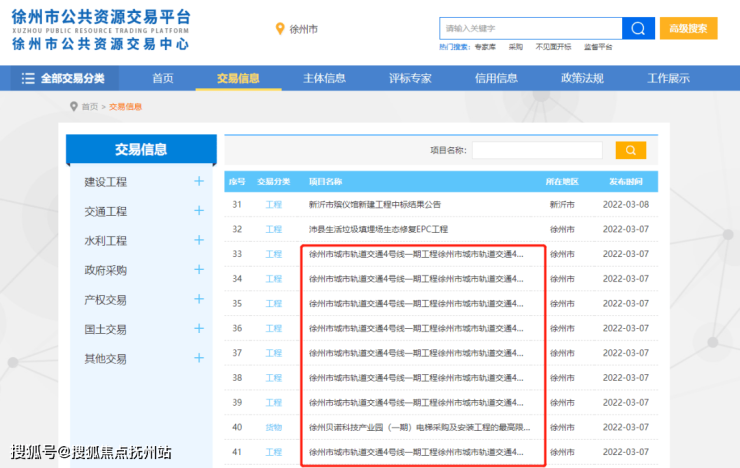Open the 新沂市瑞仪馆新建工程 announcement link
The height and width of the screenshot is (468, 740).
pyautogui.click(x=375, y=205)
